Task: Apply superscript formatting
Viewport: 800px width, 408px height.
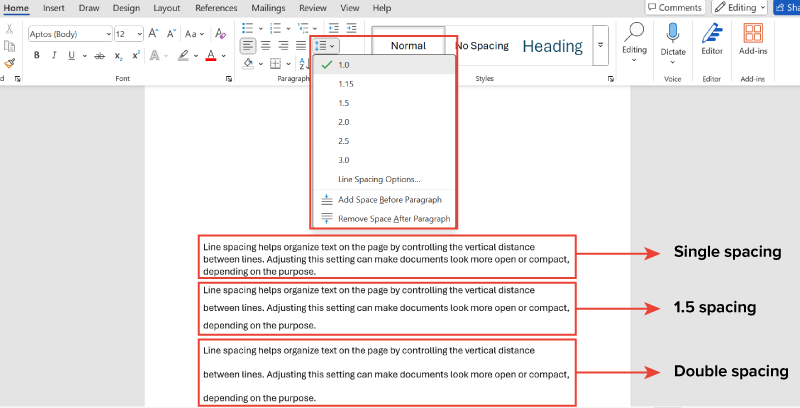Action: pyautogui.click(x=136, y=55)
